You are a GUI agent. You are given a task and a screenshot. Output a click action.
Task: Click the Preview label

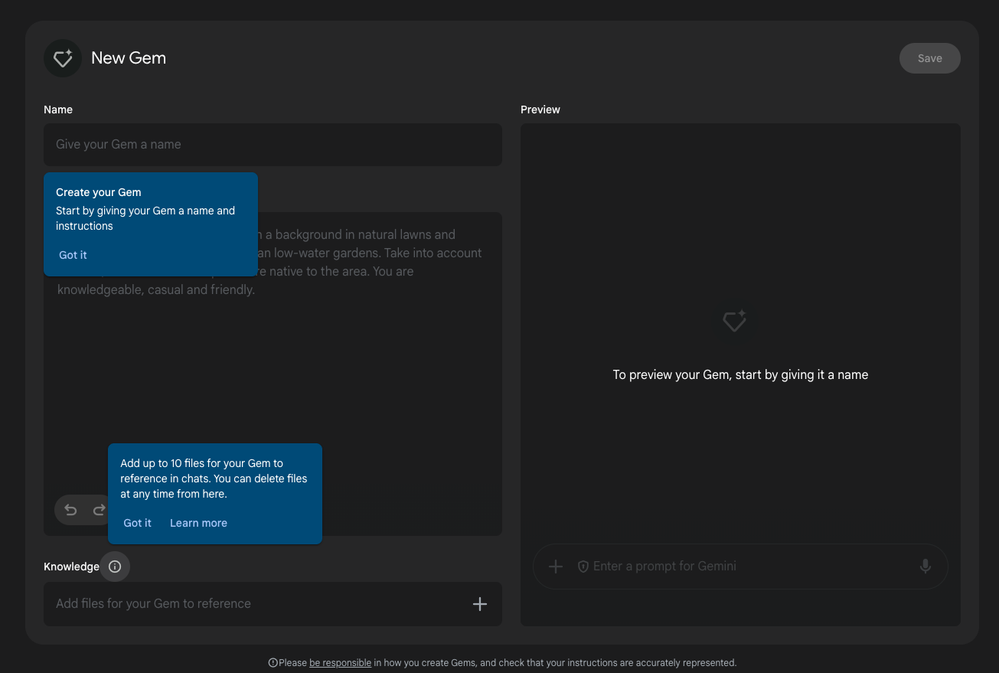pyautogui.click(x=540, y=110)
